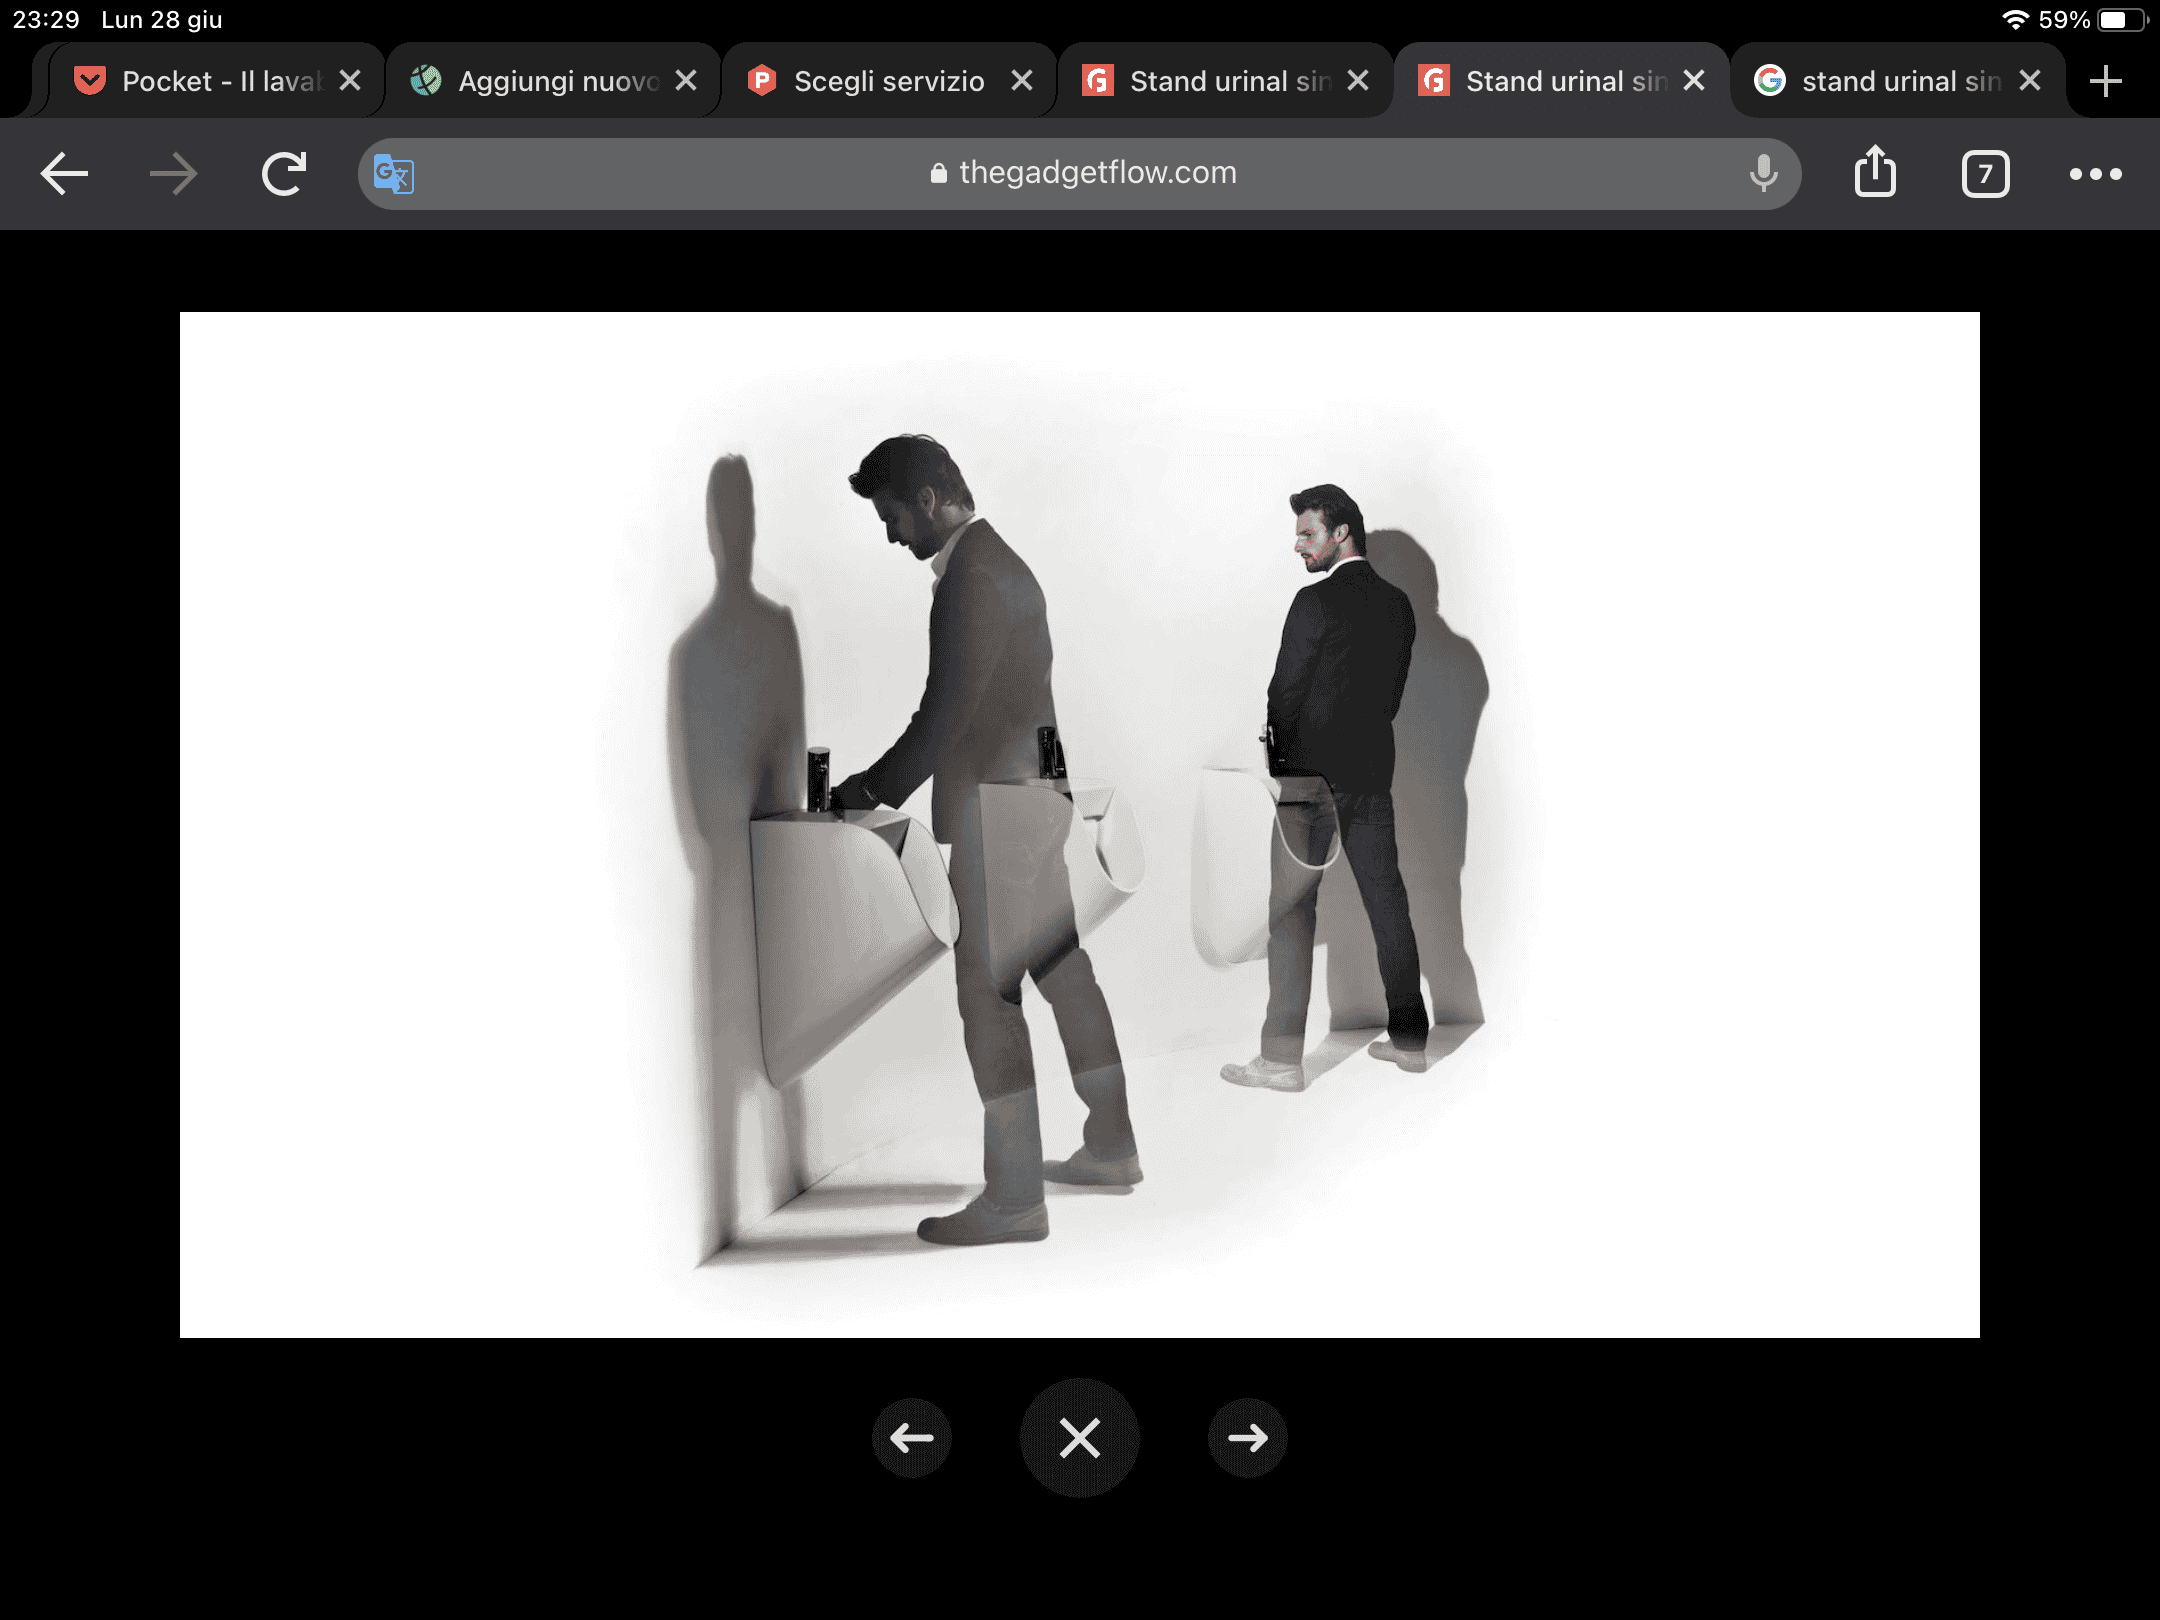The height and width of the screenshot is (1620, 2160).
Task: Close the Pocket tab
Action: click(350, 81)
